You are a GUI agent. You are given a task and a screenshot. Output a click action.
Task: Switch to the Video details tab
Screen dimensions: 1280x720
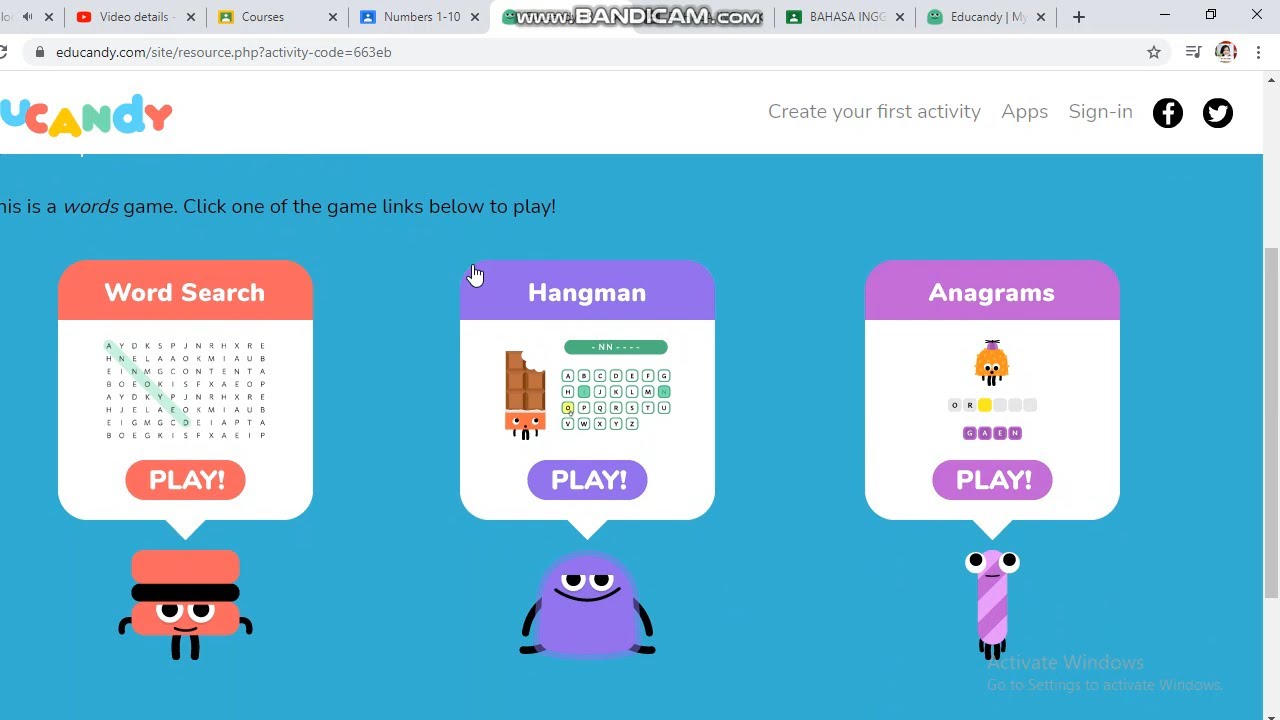pyautogui.click(x=135, y=17)
